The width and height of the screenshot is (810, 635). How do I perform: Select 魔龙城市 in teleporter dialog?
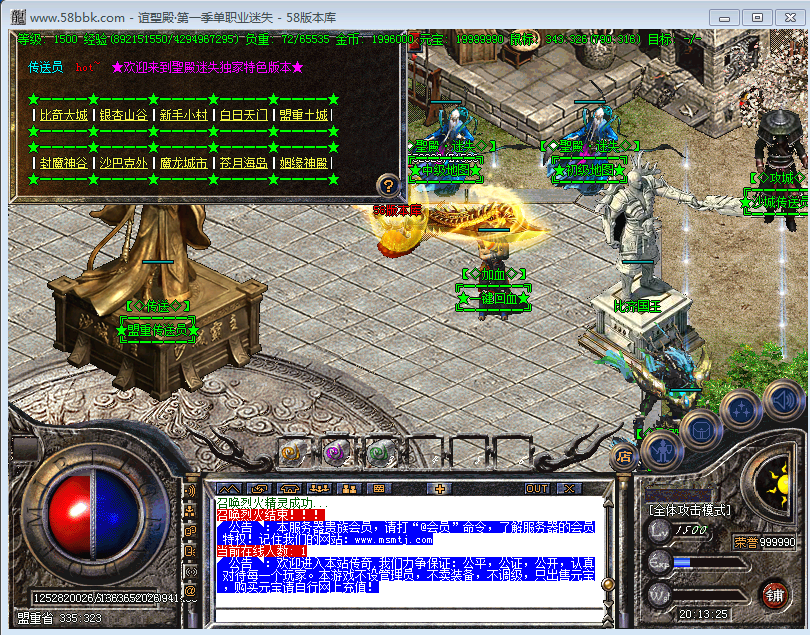tap(183, 163)
